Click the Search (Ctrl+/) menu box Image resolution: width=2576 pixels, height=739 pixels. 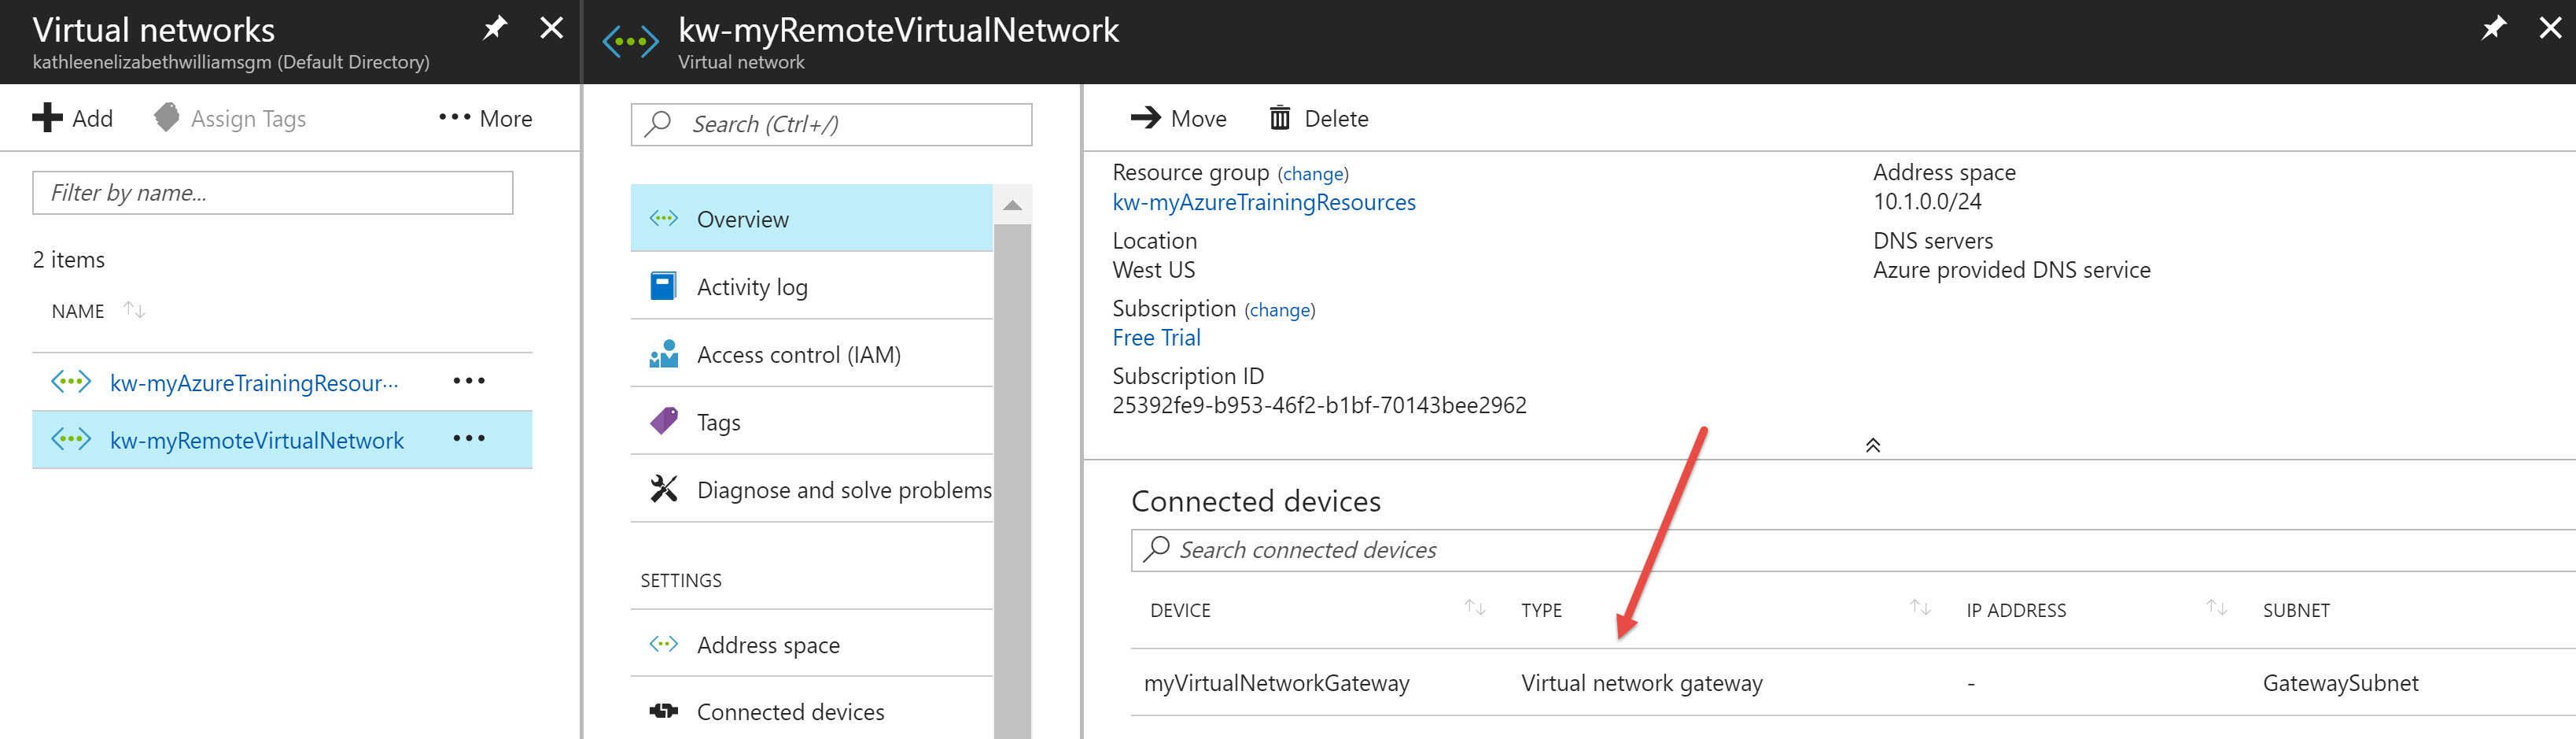point(831,124)
